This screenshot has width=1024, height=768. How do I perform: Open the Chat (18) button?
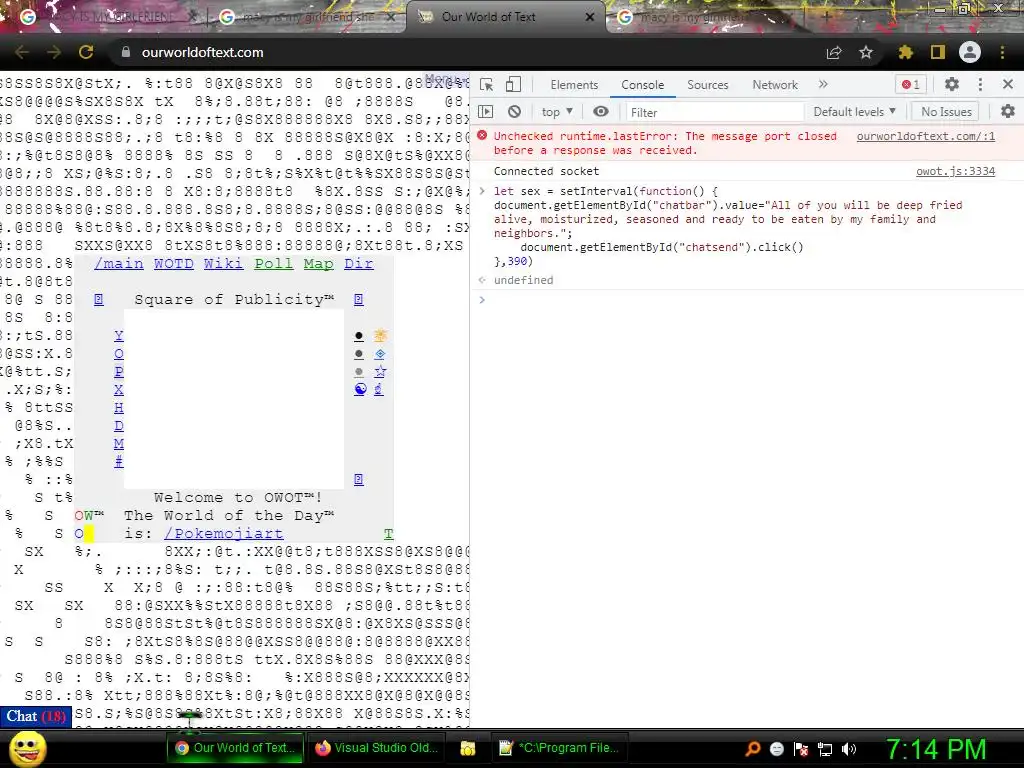point(36,716)
